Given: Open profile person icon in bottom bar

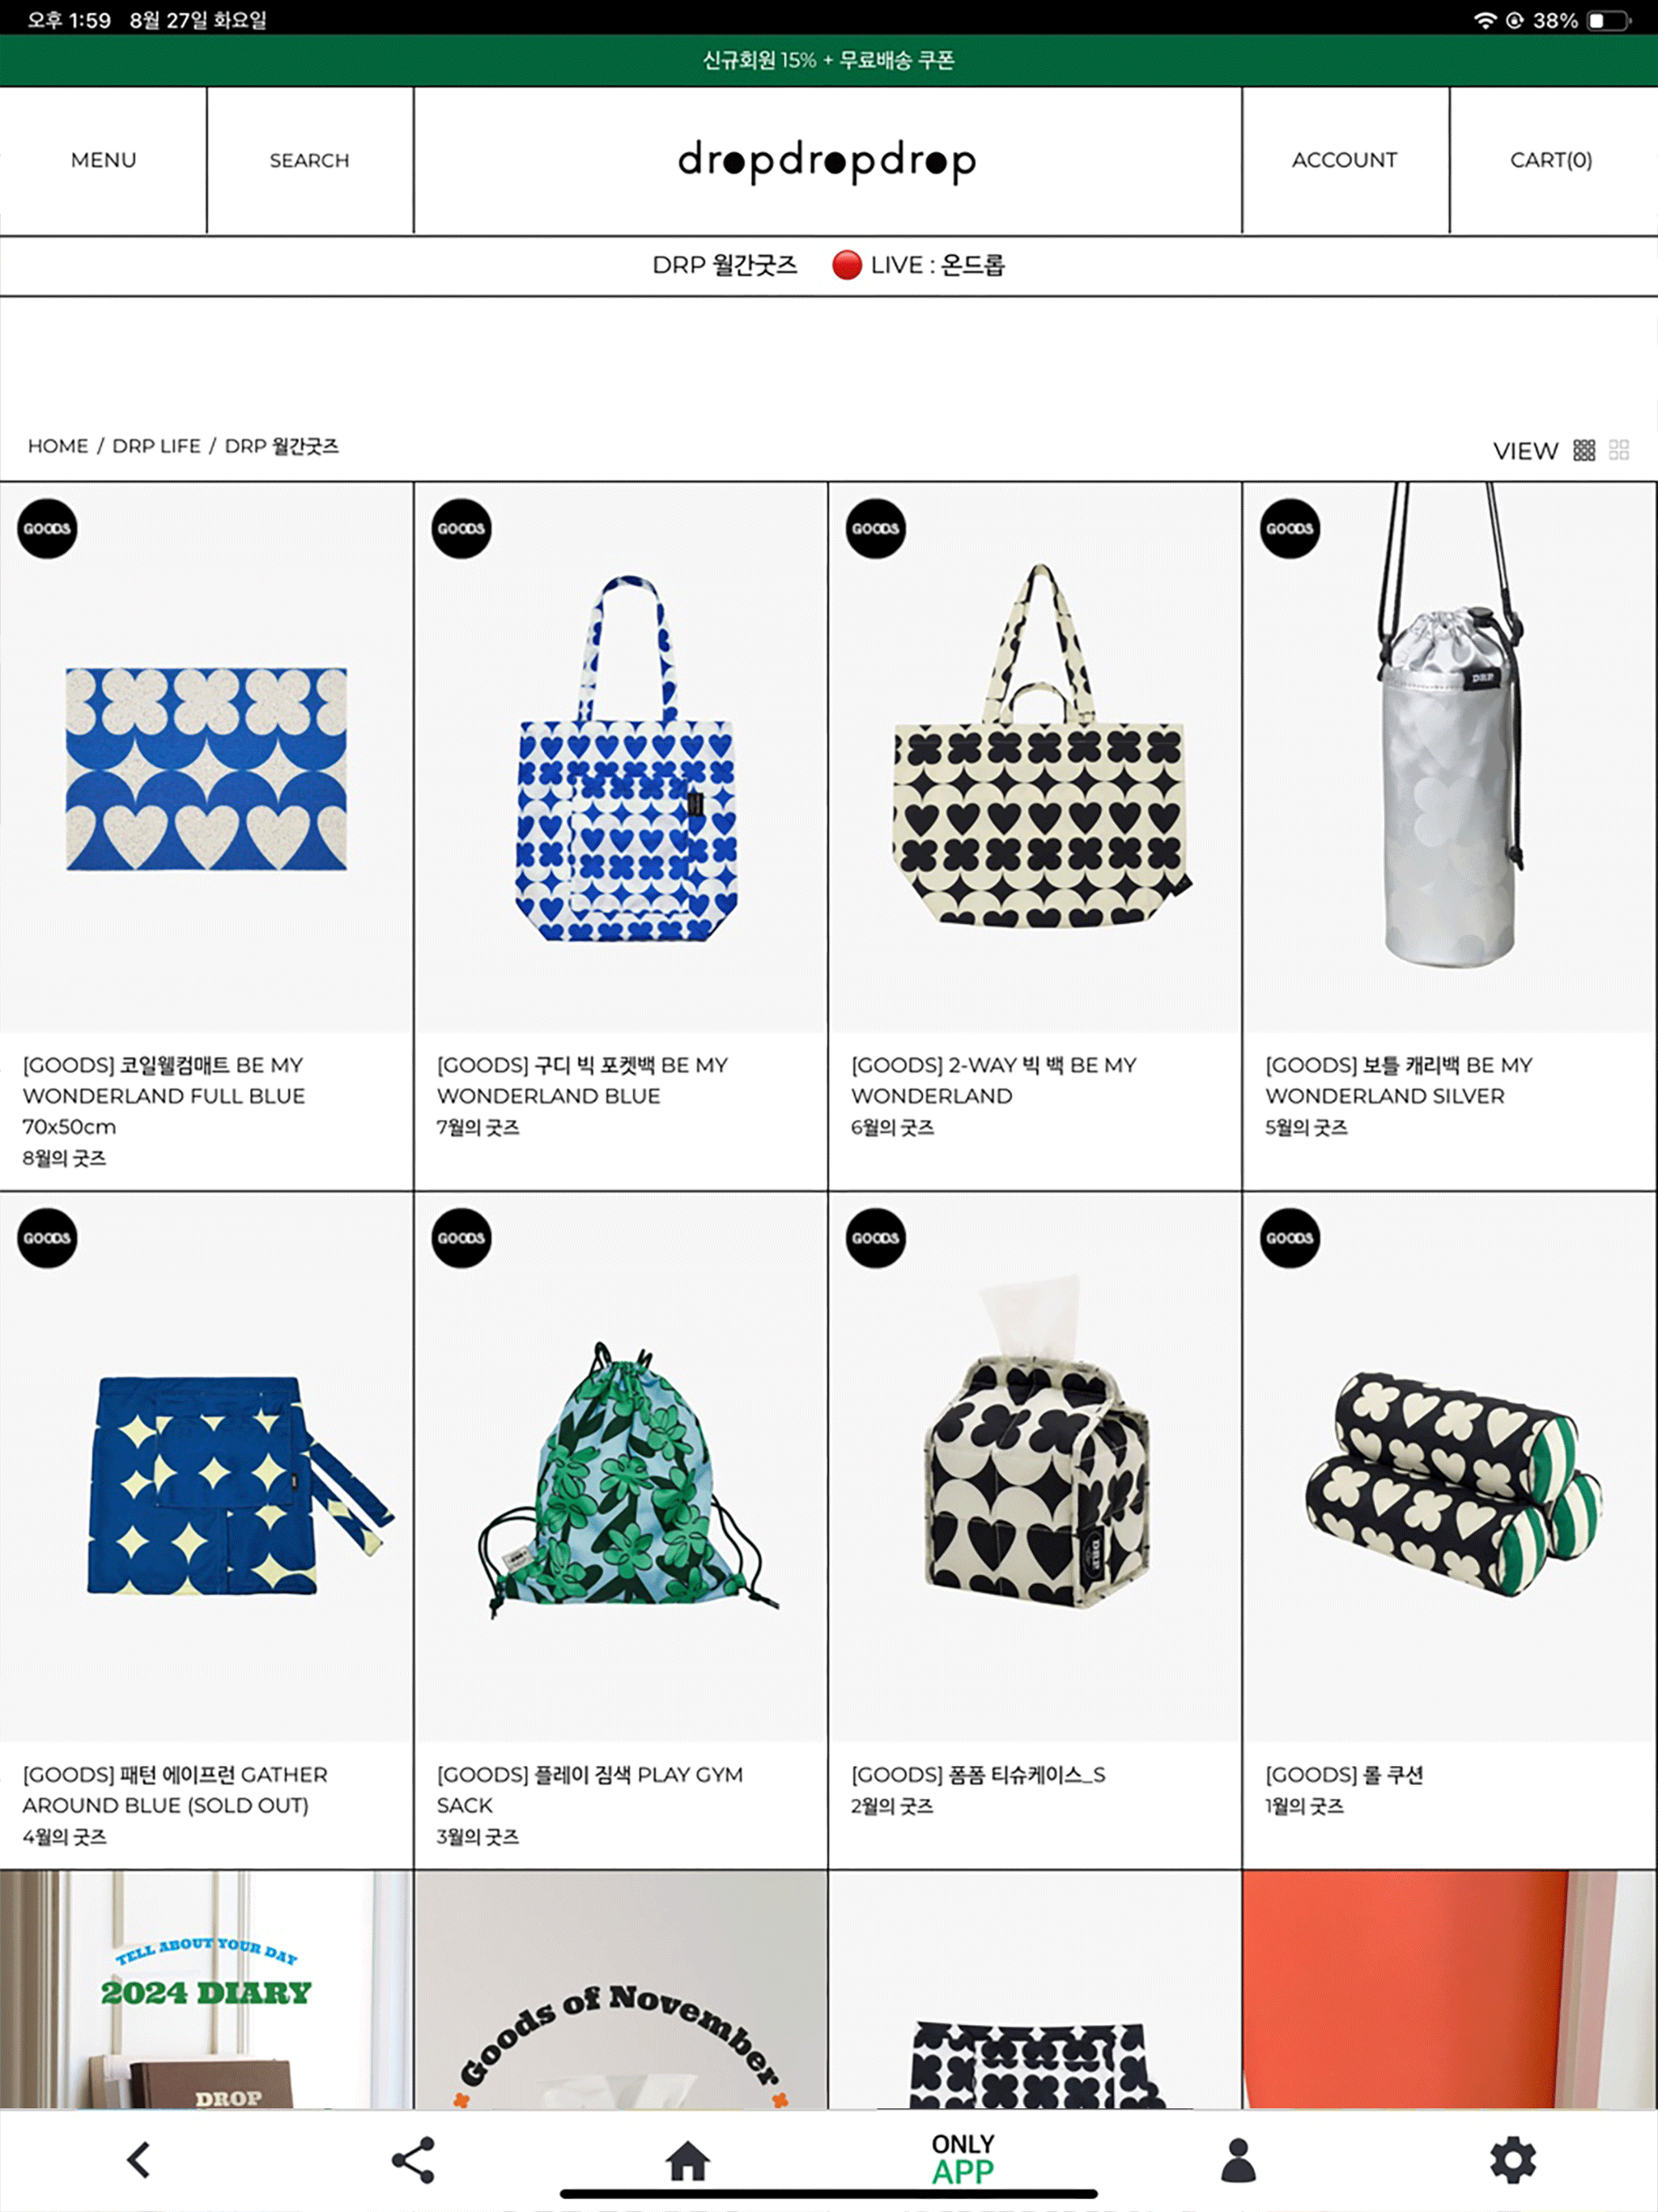Looking at the screenshot, I should [x=1238, y=2160].
